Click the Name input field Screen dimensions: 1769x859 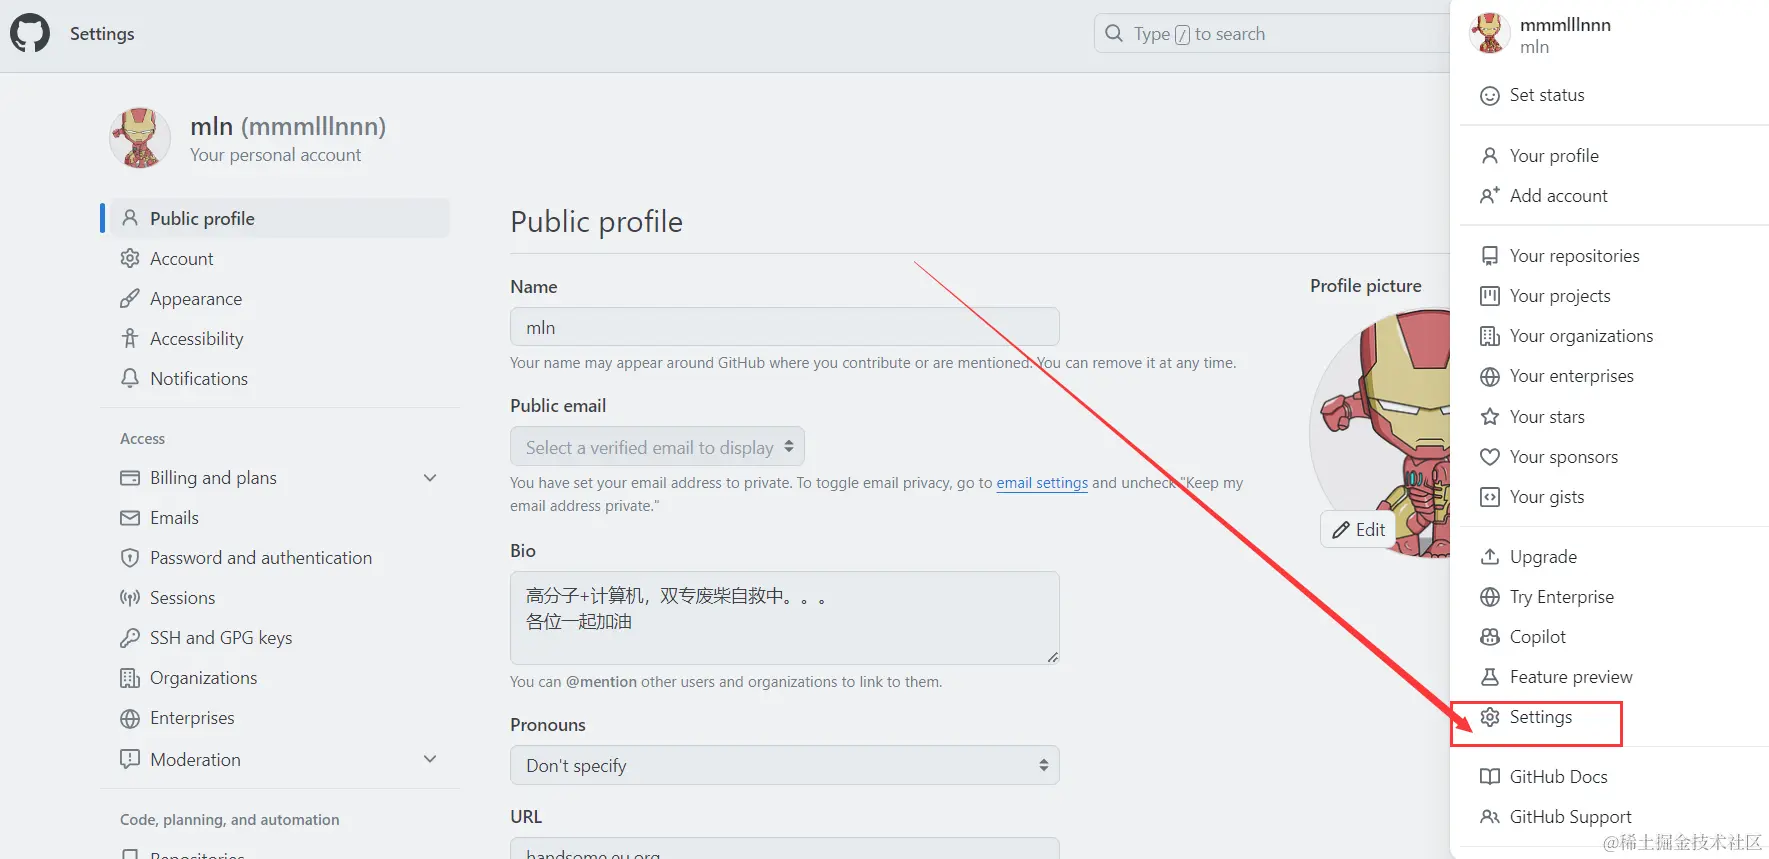point(785,327)
